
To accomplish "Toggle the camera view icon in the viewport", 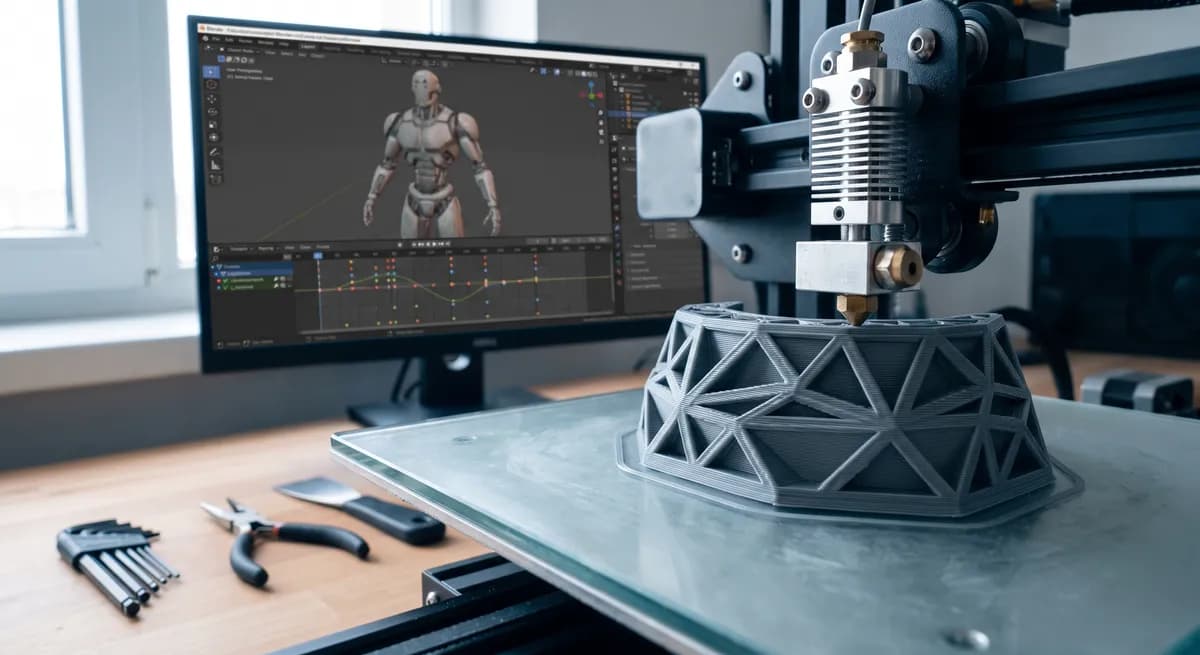I will (x=601, y=131).
